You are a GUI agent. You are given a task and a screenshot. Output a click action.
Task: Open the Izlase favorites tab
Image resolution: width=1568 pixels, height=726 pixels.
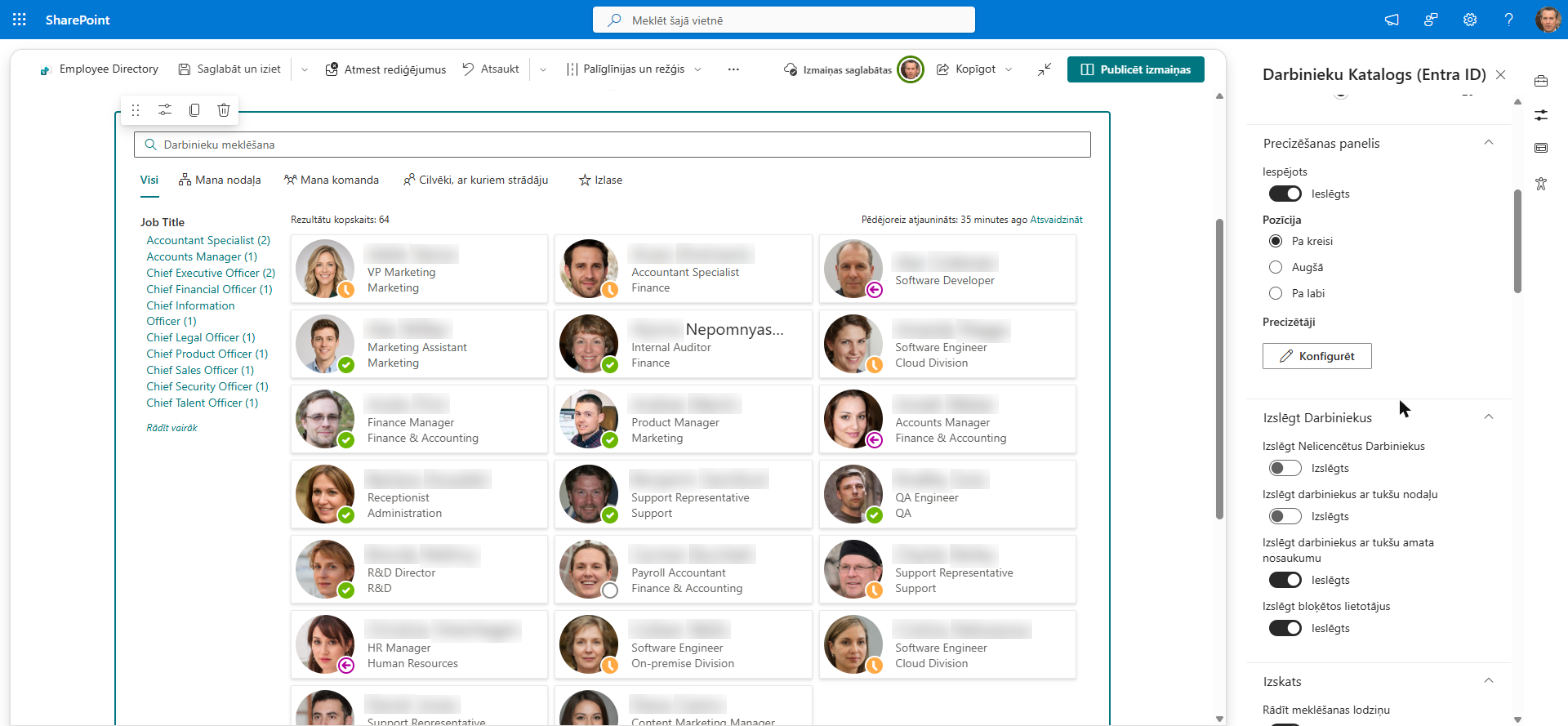tap(601, 180)
